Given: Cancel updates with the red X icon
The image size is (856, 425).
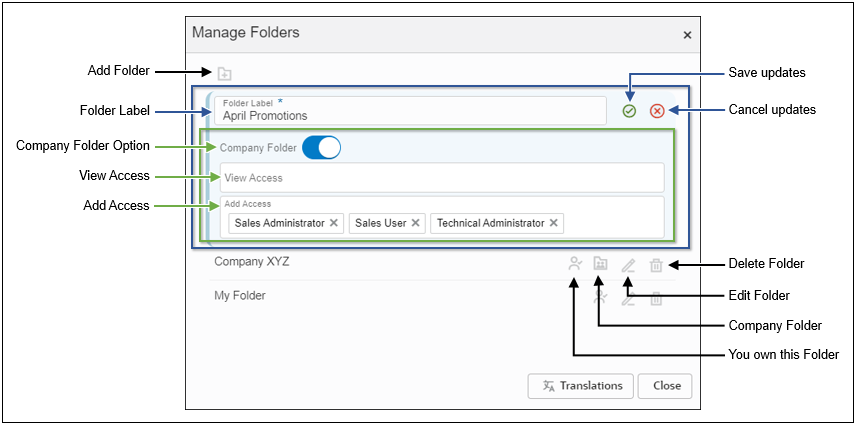Looking at the screenshot, I should (x=657, y=111).
